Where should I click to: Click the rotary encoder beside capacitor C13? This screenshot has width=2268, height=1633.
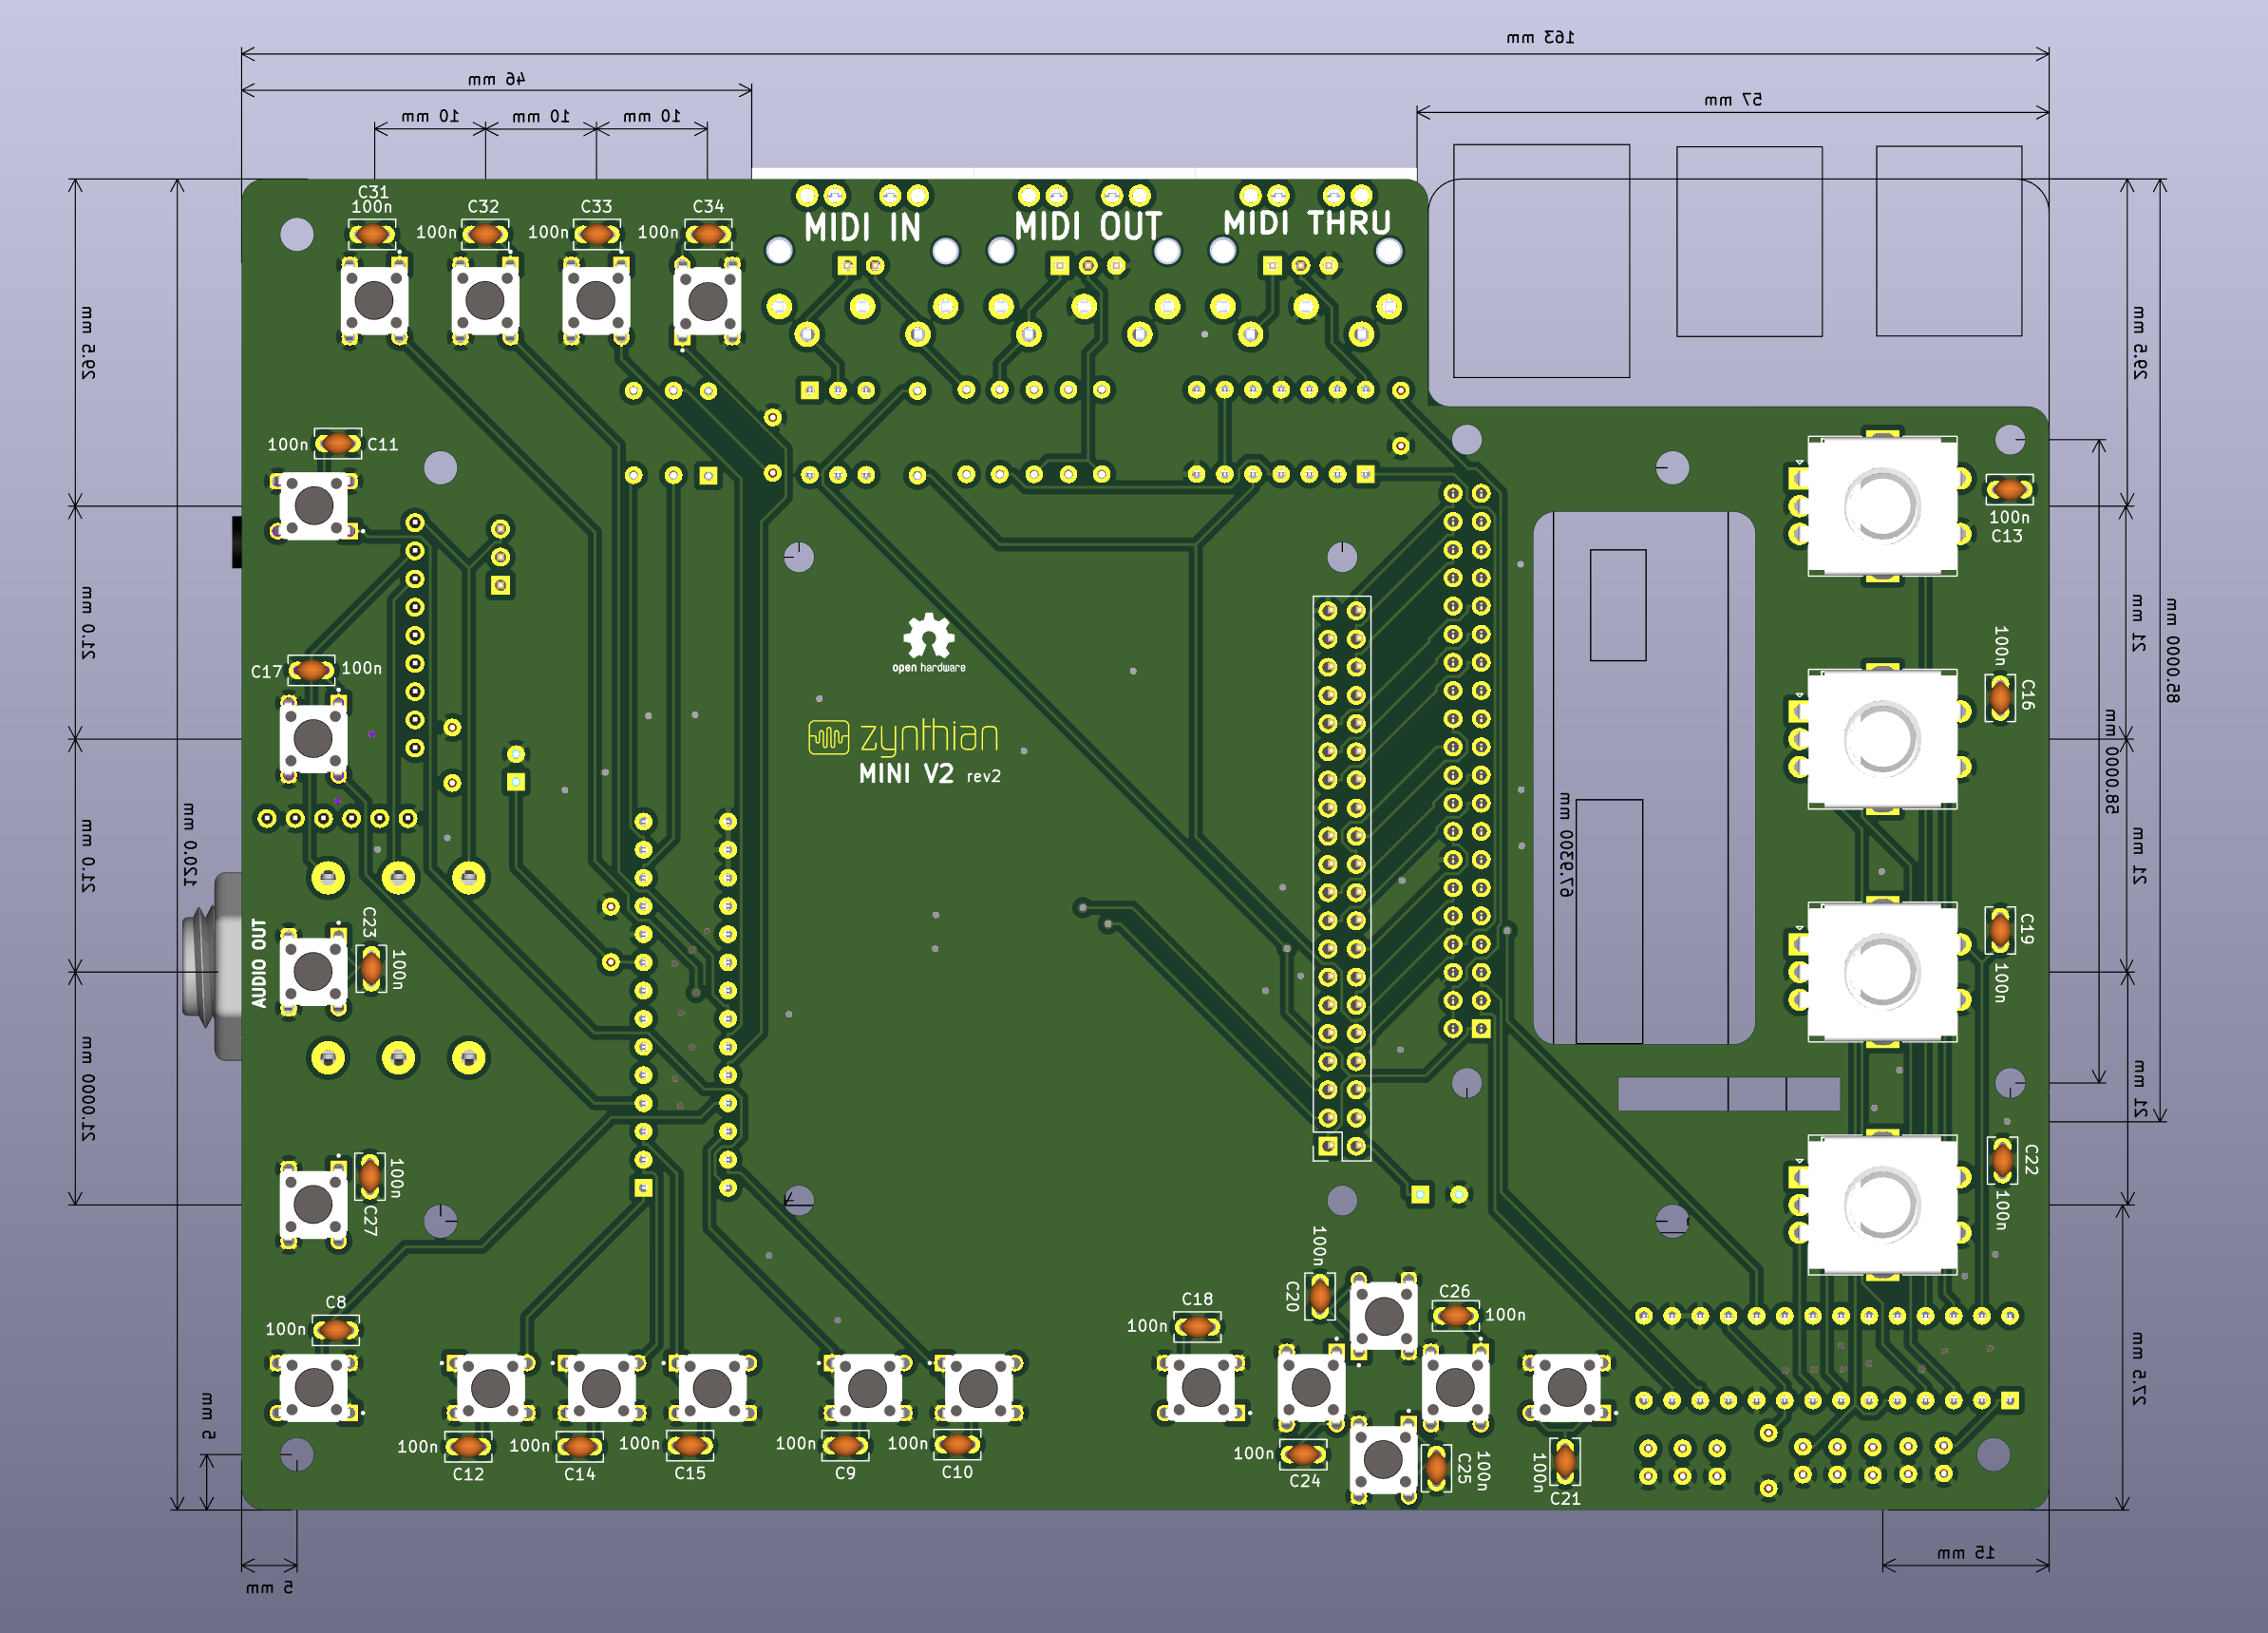tap(1882, 506)
